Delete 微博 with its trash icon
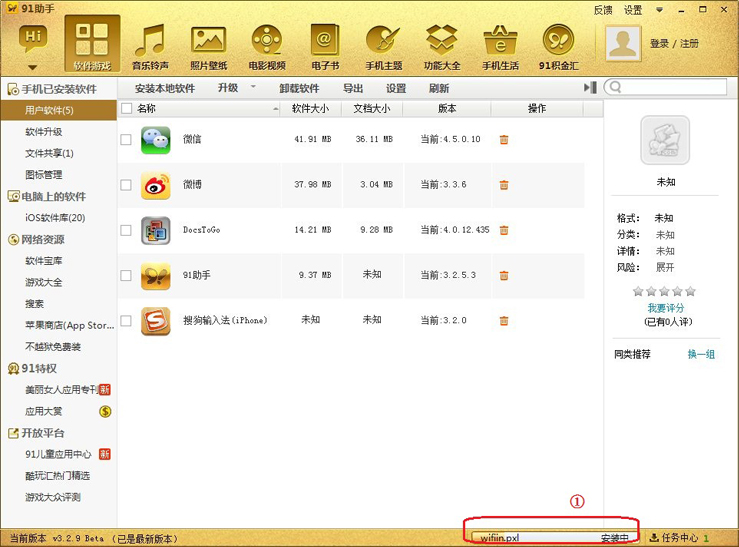This screenshot has width=739, height=547. 504,185
